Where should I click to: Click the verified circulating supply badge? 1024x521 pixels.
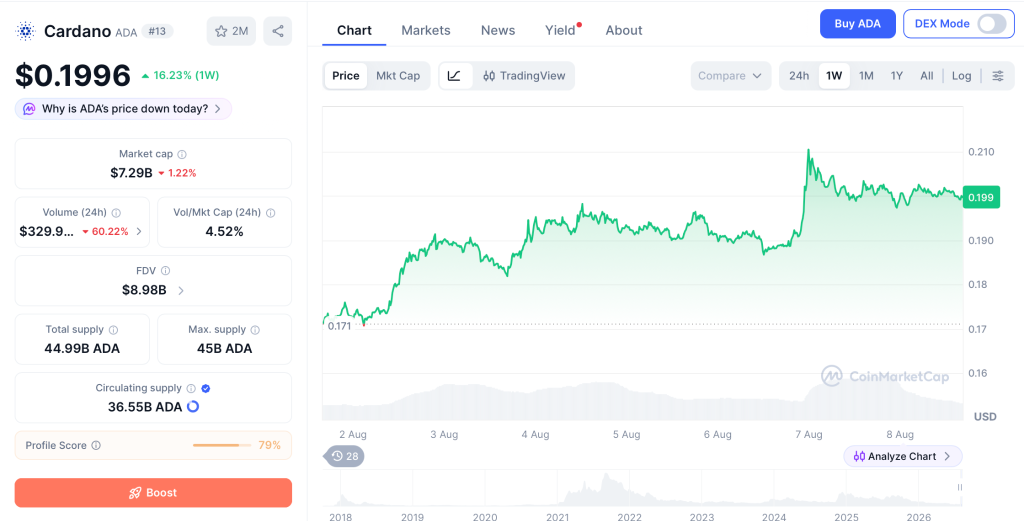(x=206, y=388)
